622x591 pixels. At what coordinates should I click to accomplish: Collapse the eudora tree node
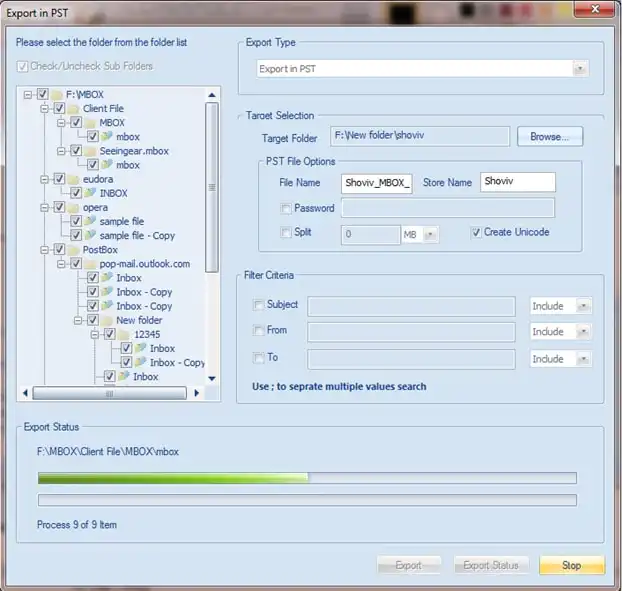pyautogui.click(x=44, y=179)
